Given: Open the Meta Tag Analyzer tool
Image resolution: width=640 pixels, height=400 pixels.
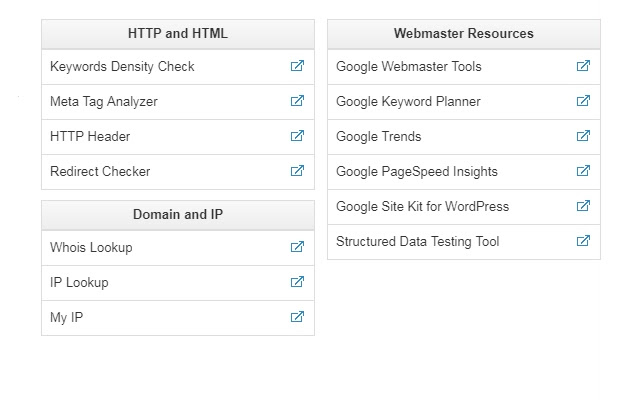Looking at the screenshot, I should [104, 102].
